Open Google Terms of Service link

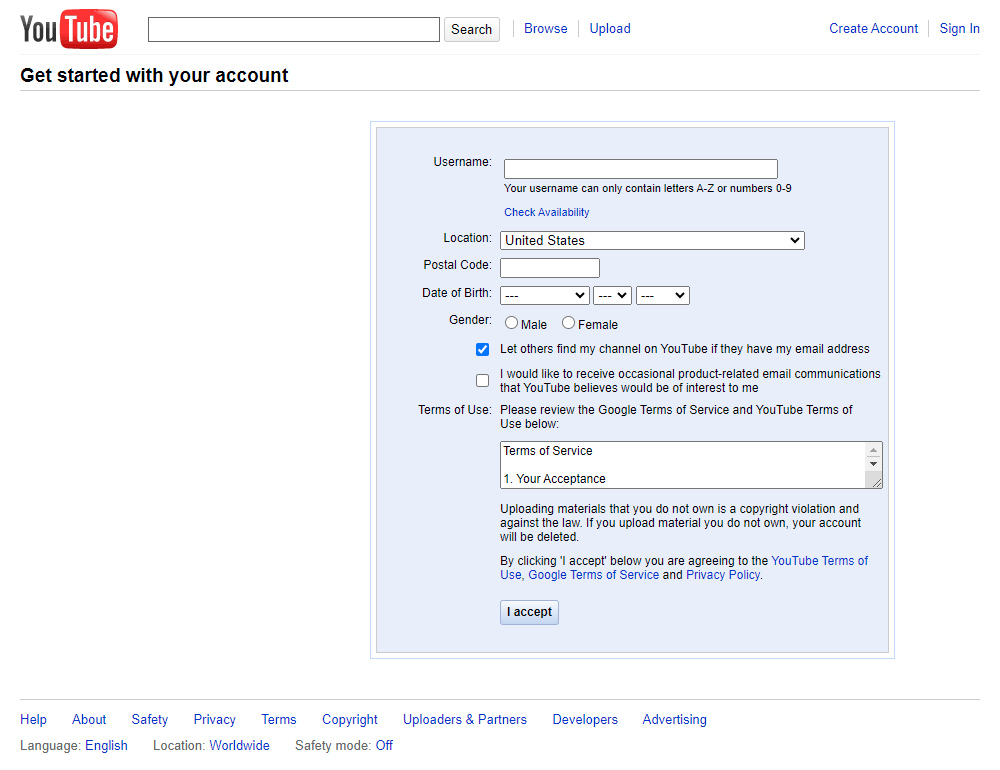[x=593, y=575]
